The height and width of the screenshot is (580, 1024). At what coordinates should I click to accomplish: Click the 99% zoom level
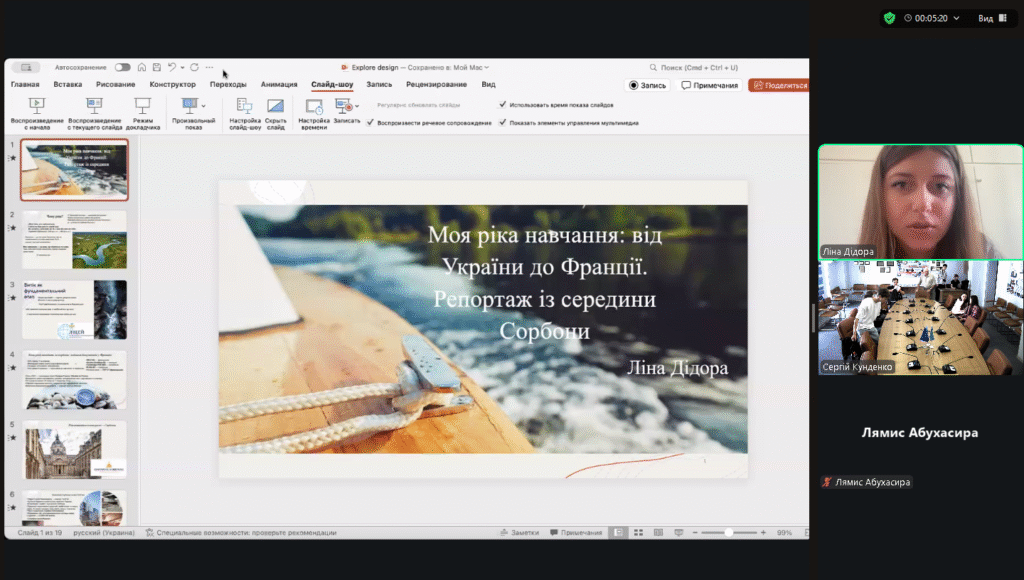pos(784,532)
